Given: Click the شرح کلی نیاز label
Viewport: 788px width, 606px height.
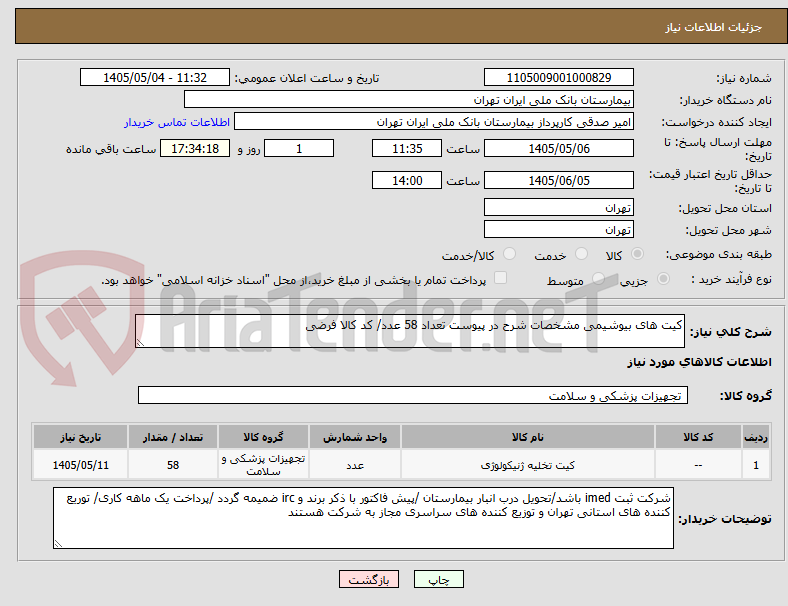Looking at the screenshot, I should 730,332.
